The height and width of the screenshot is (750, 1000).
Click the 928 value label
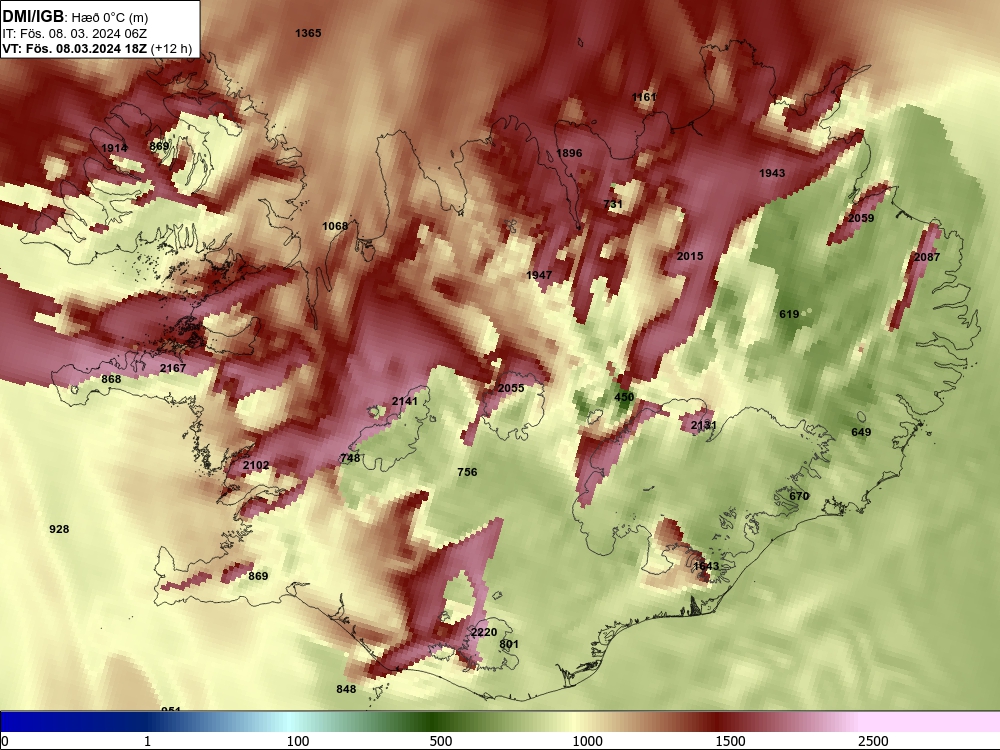pos(59,529)
